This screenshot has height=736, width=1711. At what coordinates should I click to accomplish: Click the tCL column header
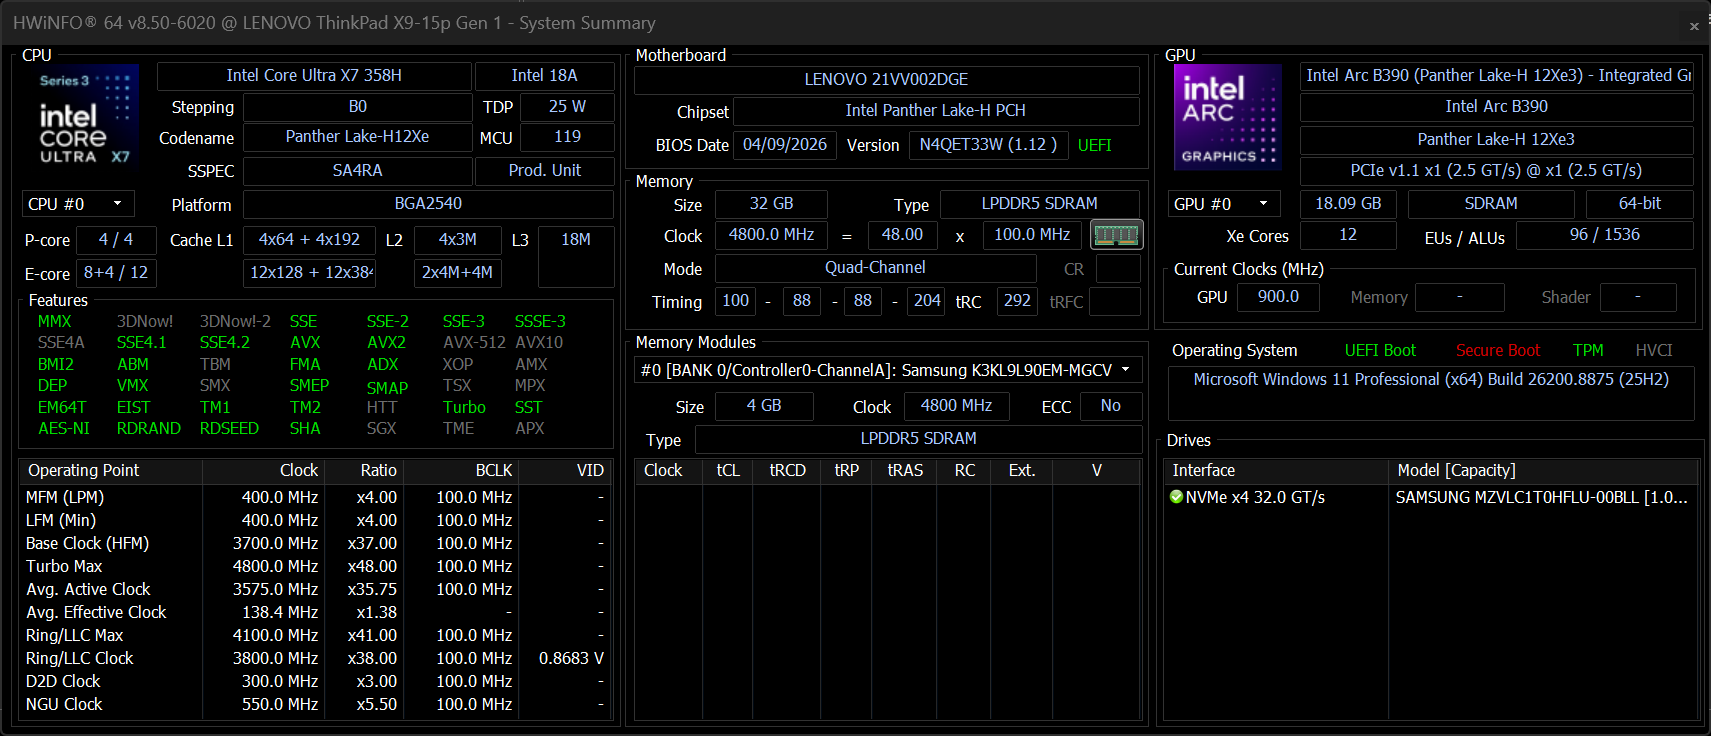[728, 470]
